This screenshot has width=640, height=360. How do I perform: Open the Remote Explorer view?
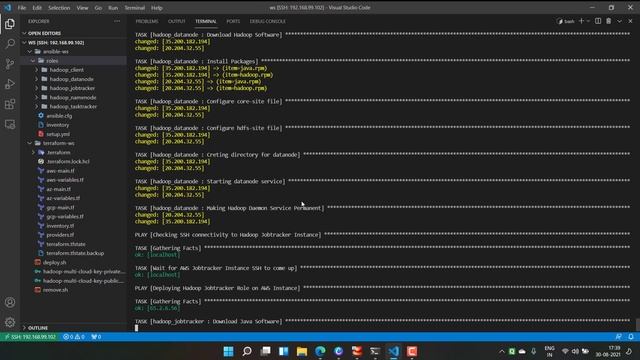[x=10, y=124]
